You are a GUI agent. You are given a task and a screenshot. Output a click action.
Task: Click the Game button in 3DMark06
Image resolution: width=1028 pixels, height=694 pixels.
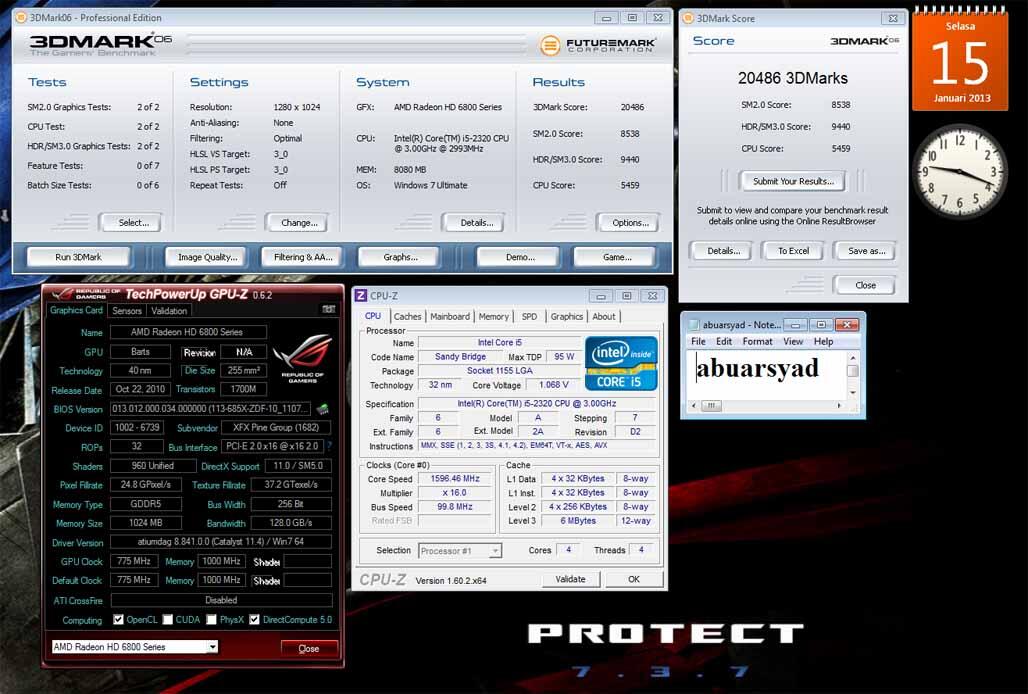(616, 257)
